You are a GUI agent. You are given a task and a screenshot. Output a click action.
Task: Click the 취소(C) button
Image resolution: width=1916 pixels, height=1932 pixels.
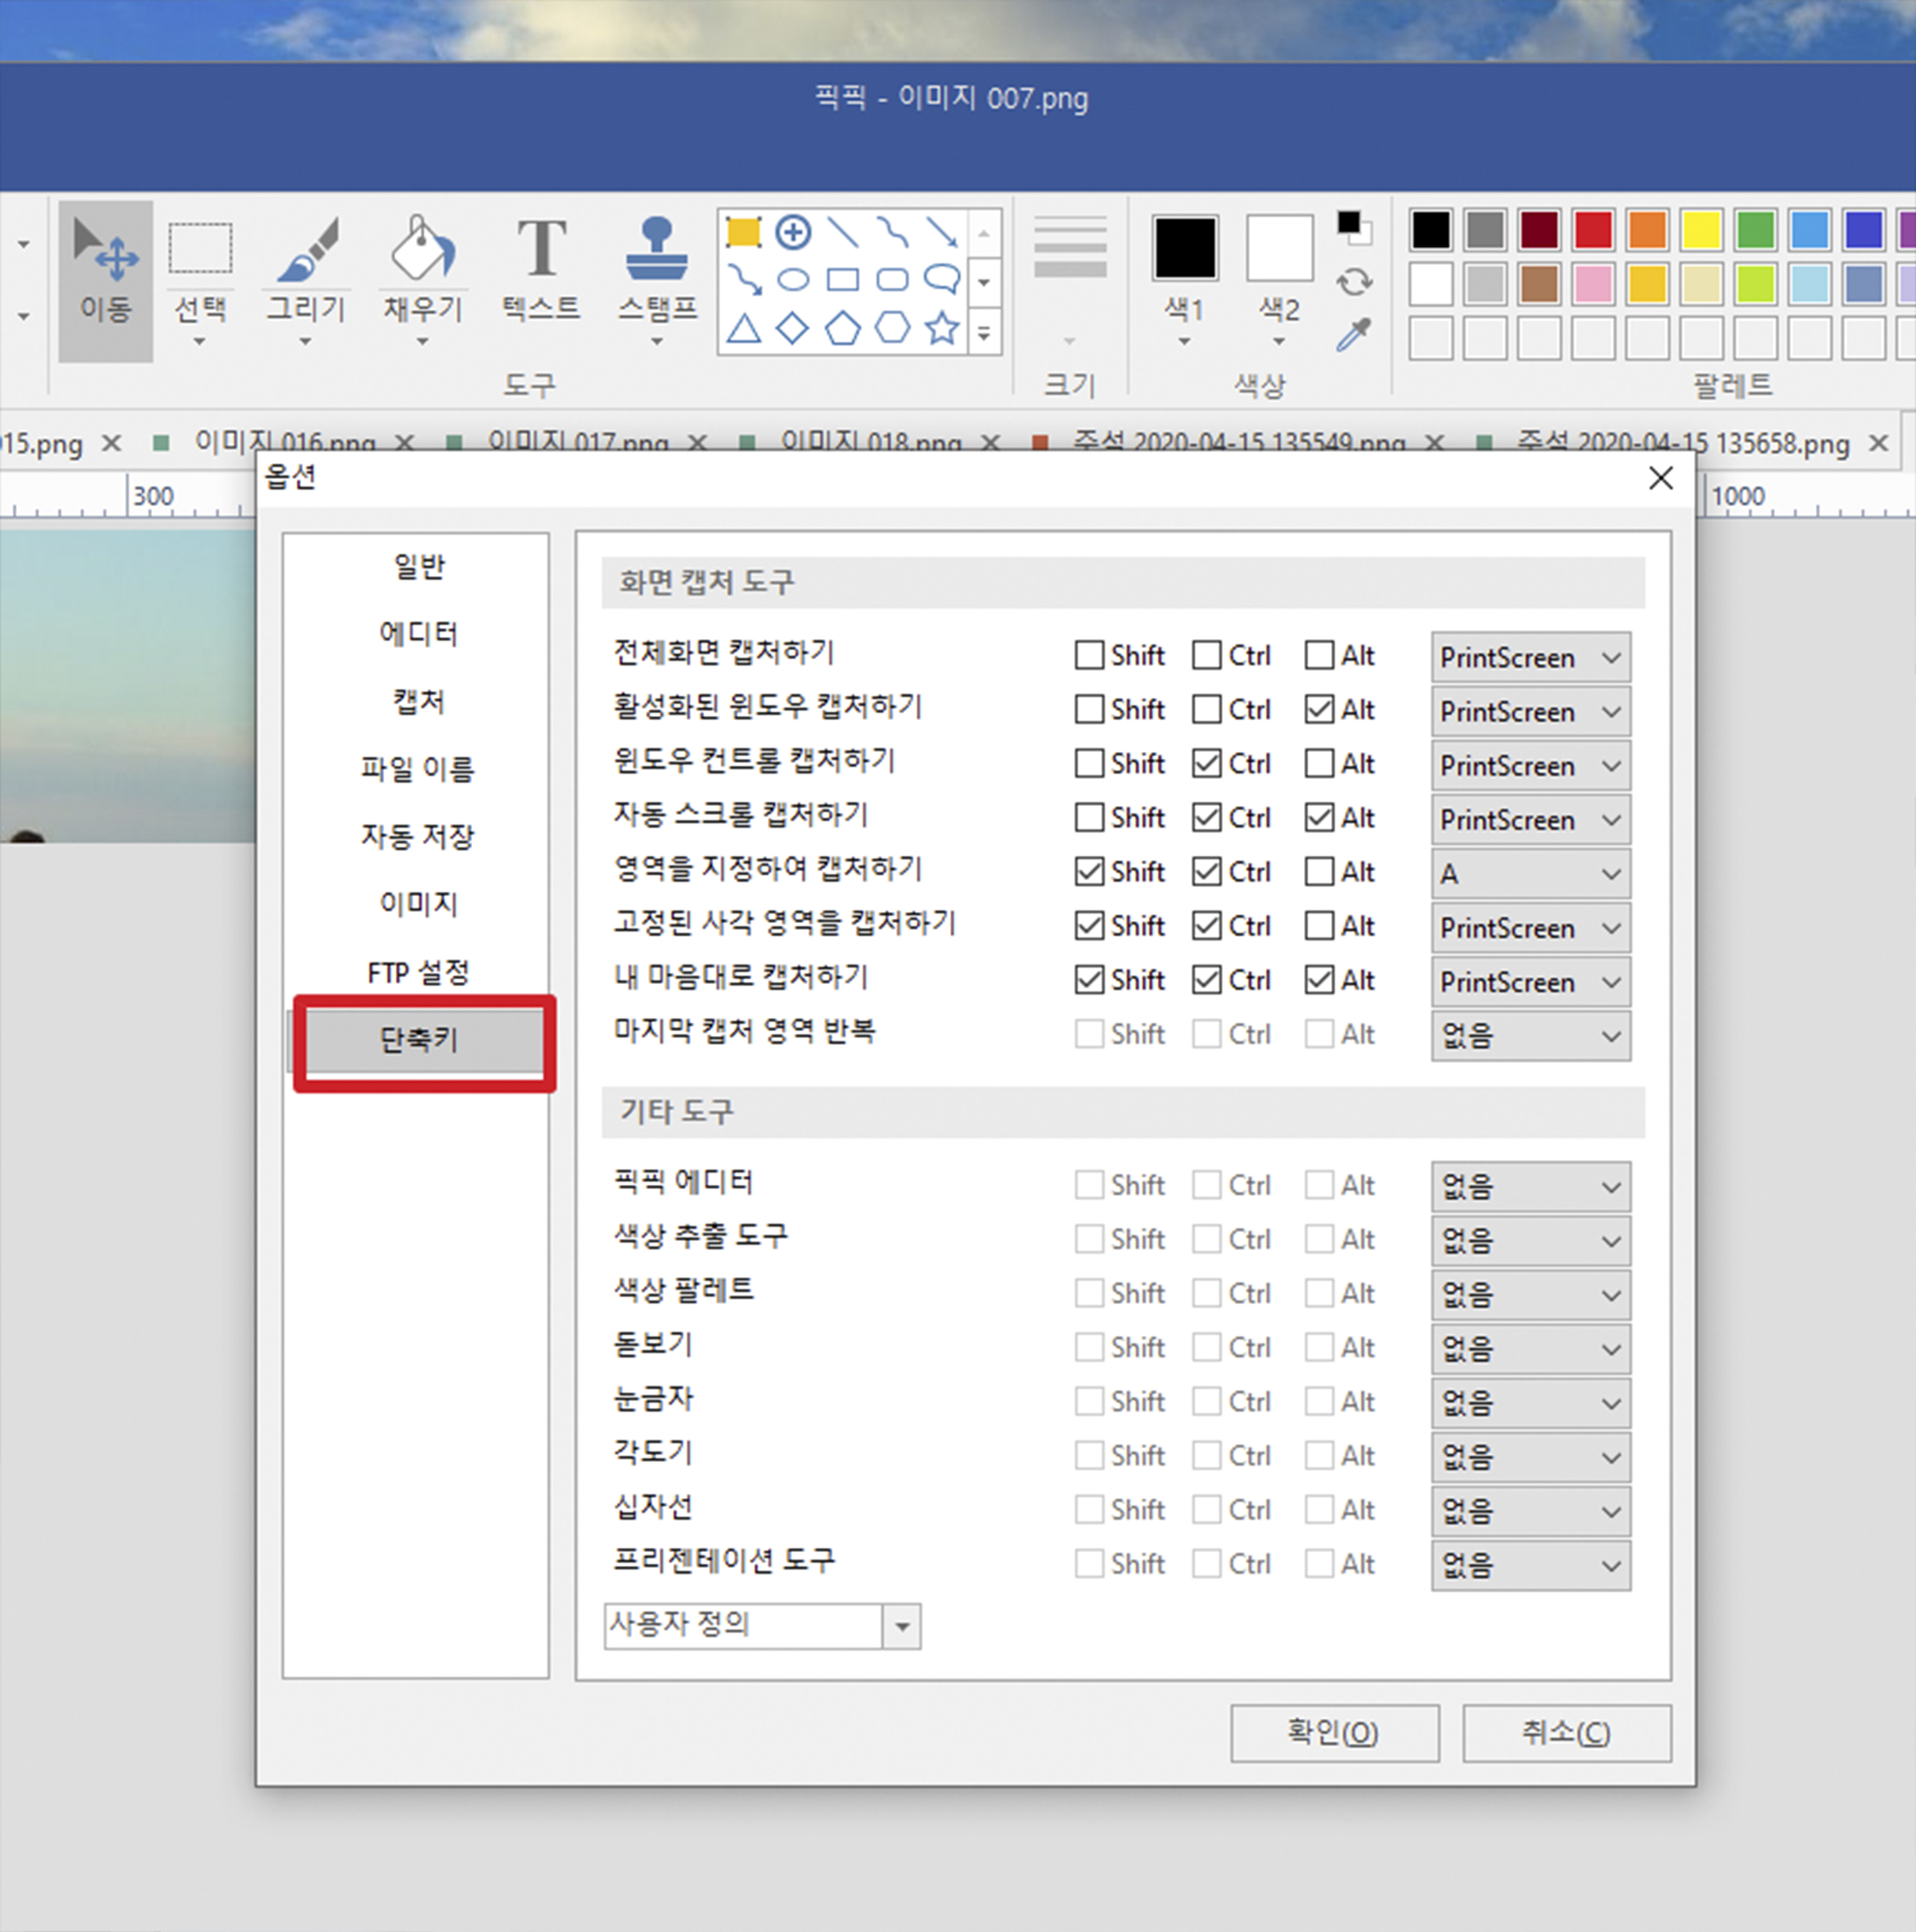click(1566, 1732)
